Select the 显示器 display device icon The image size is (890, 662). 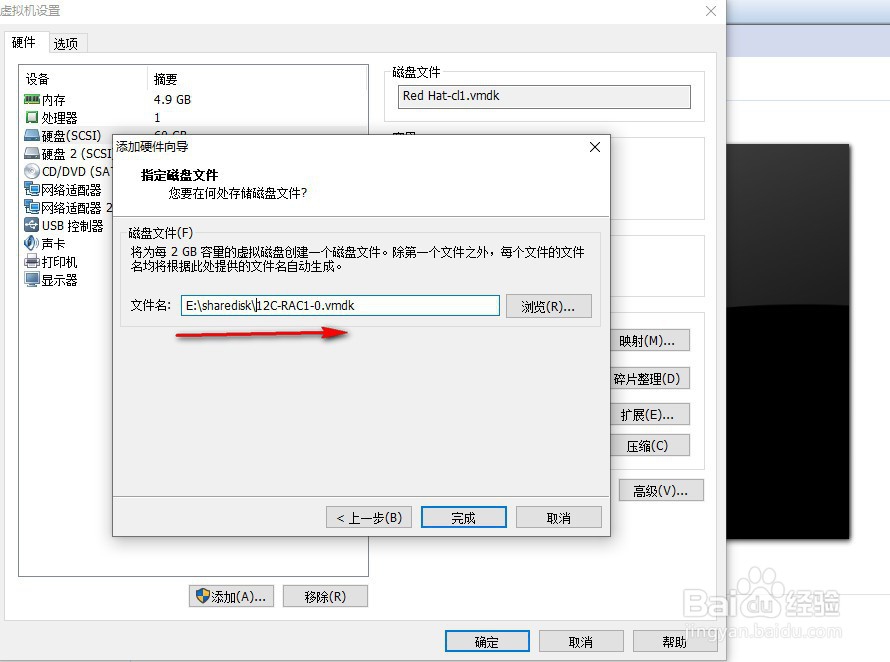click(52, 279)
